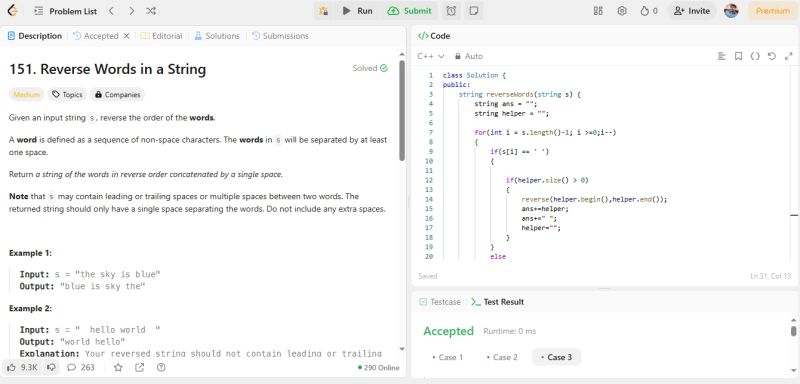This screenshot has height=384, width=800.
Task: Click the Medium difficulty tag
Action: click(27, 95)
